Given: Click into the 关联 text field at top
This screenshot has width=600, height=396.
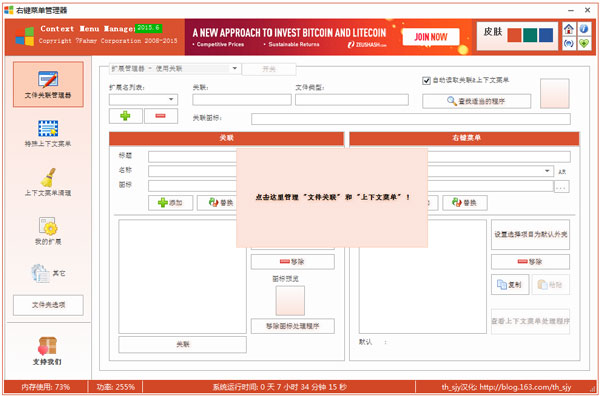Looking at the screenshot, I should (x=242, y=100).
